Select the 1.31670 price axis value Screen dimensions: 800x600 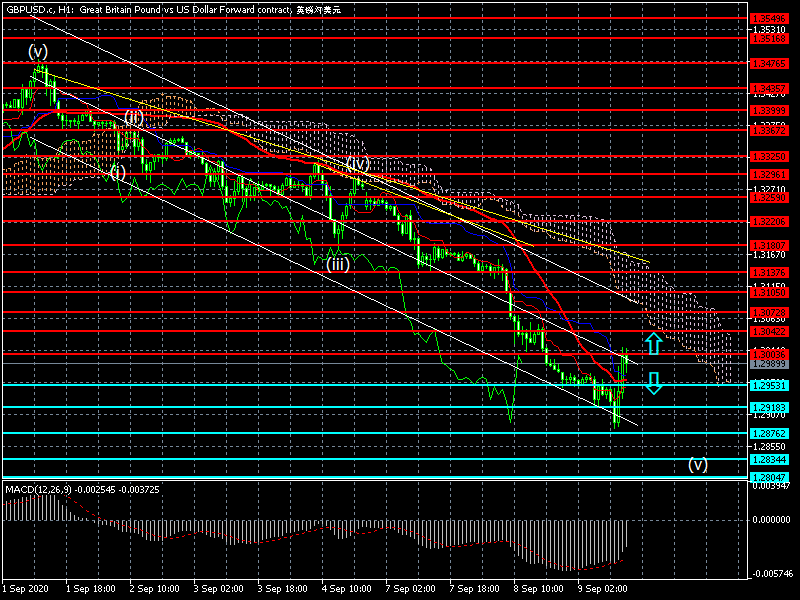(x=769, y=254)
